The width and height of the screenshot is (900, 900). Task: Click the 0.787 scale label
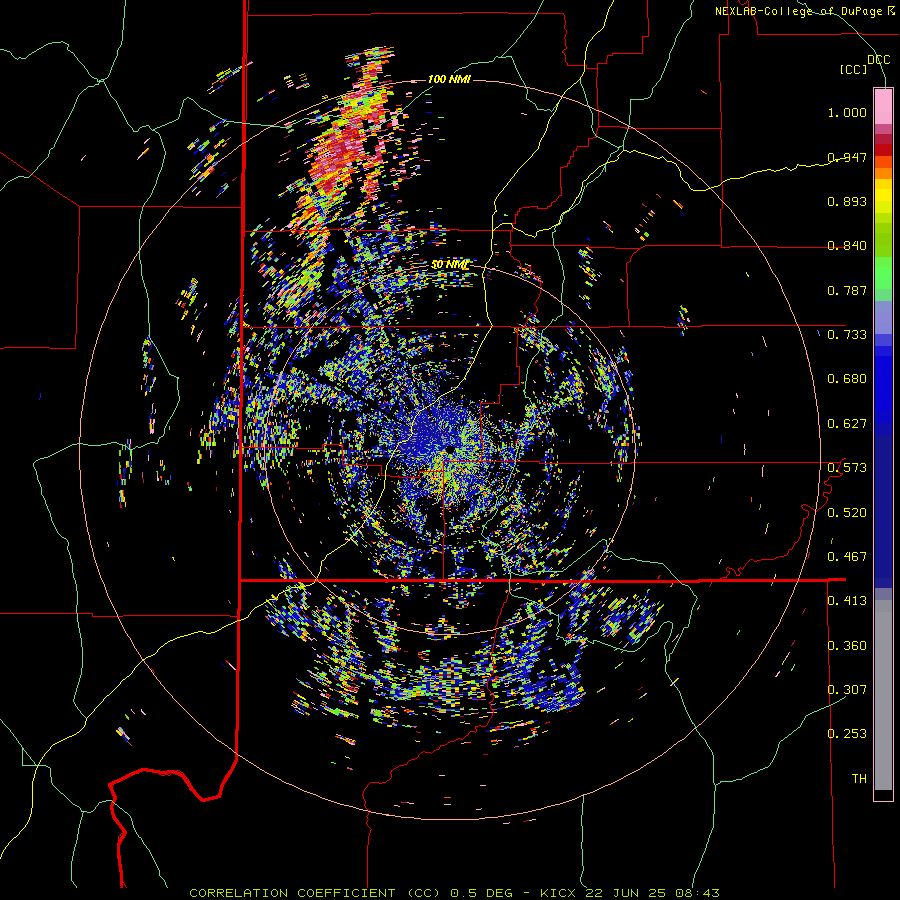pos(847,290)
